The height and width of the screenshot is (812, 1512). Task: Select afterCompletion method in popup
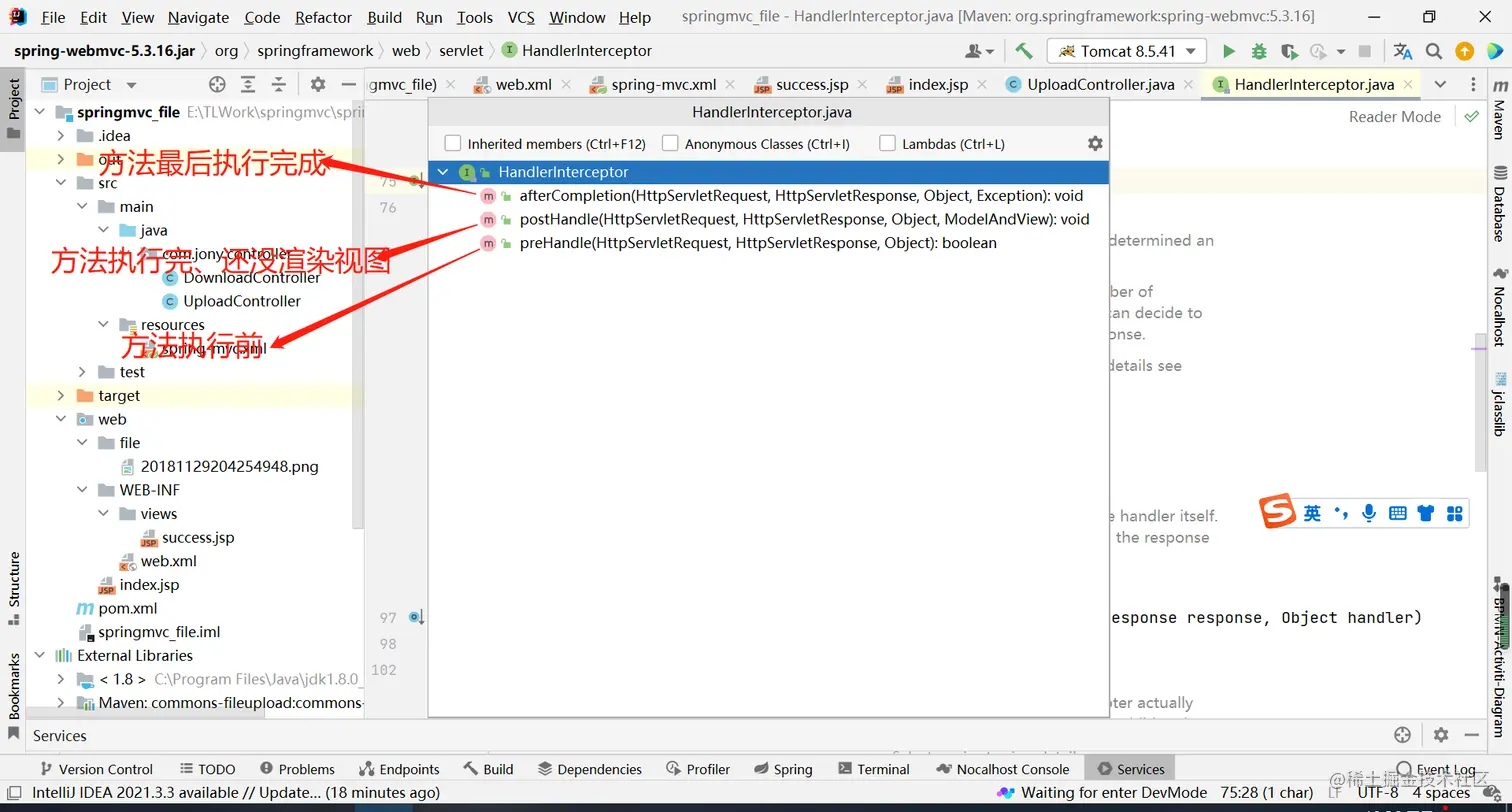pos(768,196)
